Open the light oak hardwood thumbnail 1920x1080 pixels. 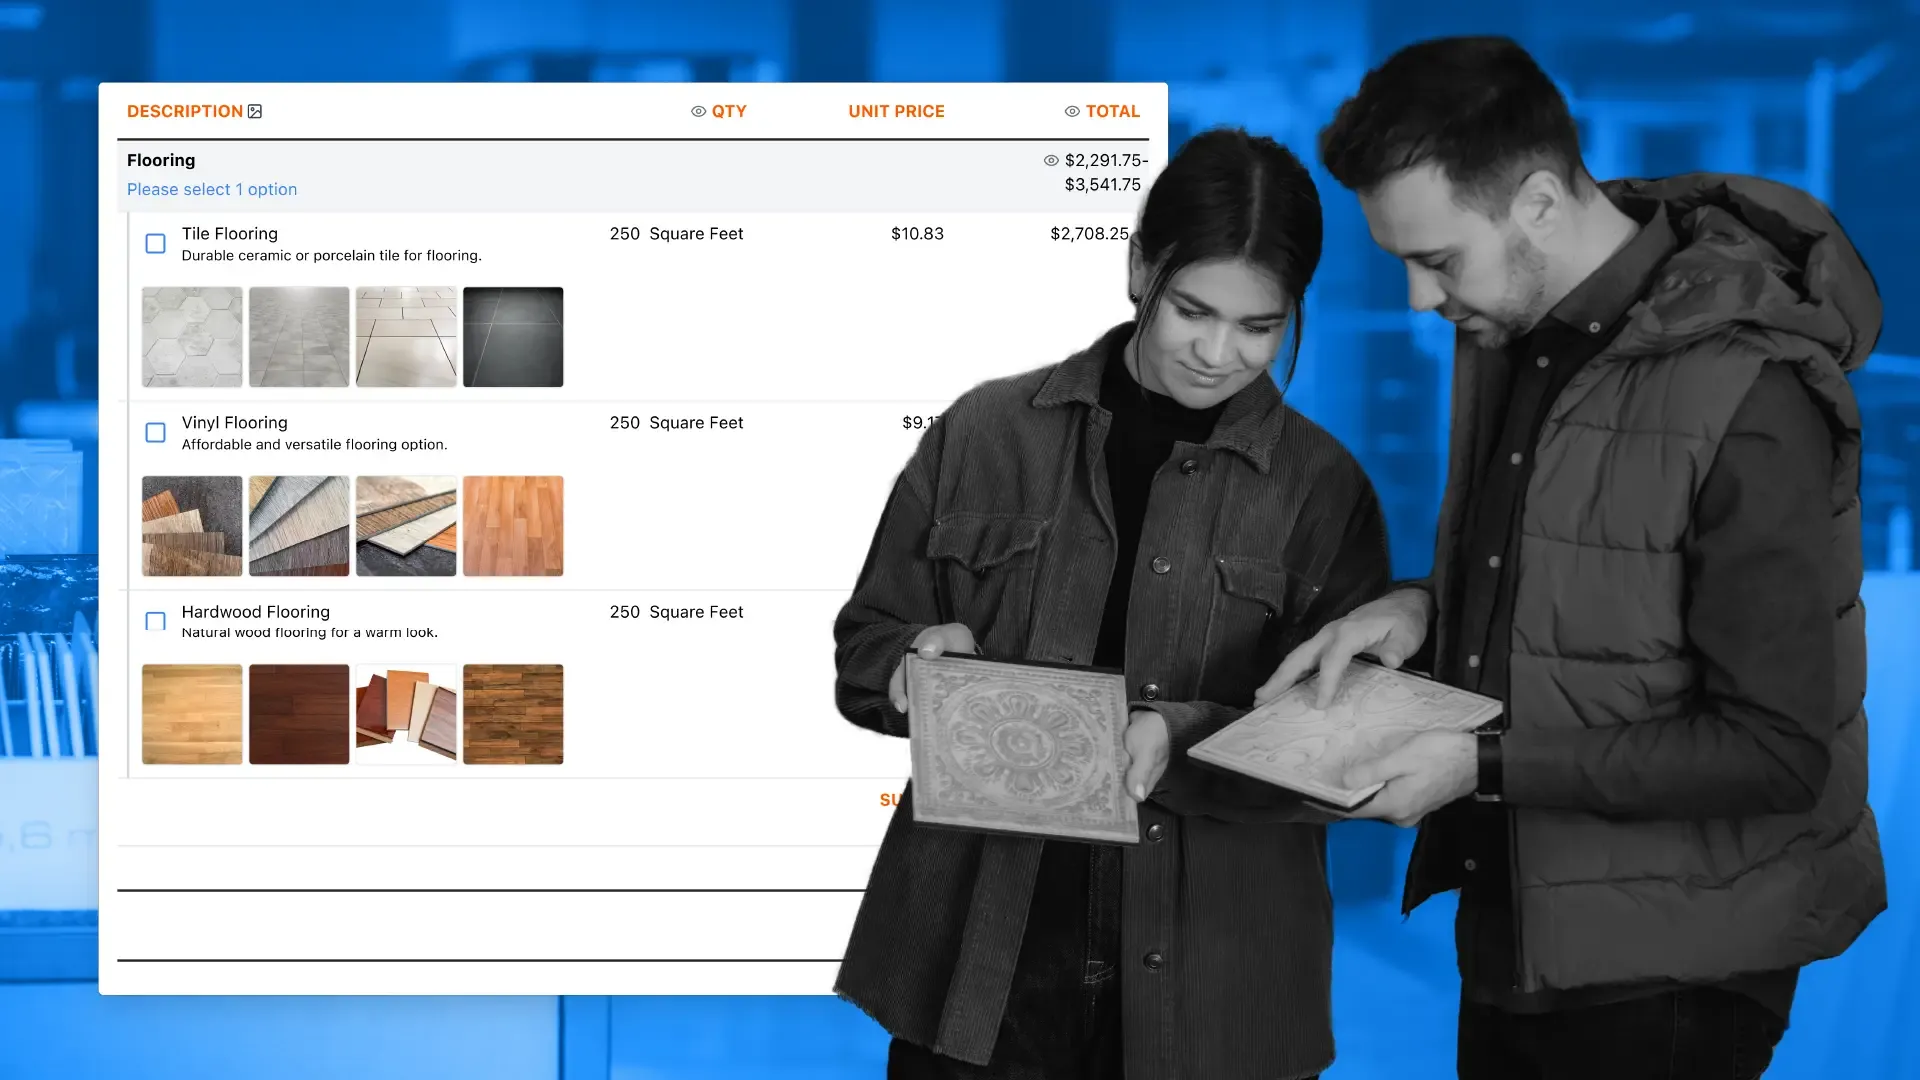click(192, 714)
